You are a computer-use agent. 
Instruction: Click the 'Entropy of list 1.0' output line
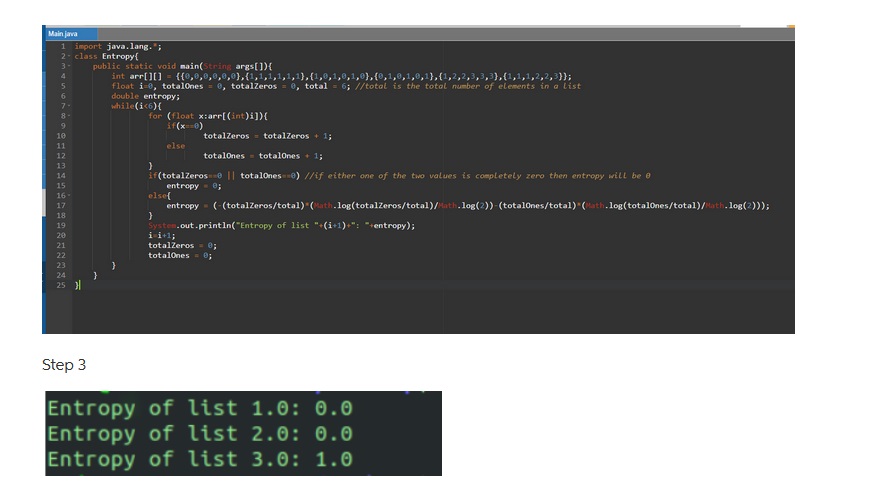[199, 408]
